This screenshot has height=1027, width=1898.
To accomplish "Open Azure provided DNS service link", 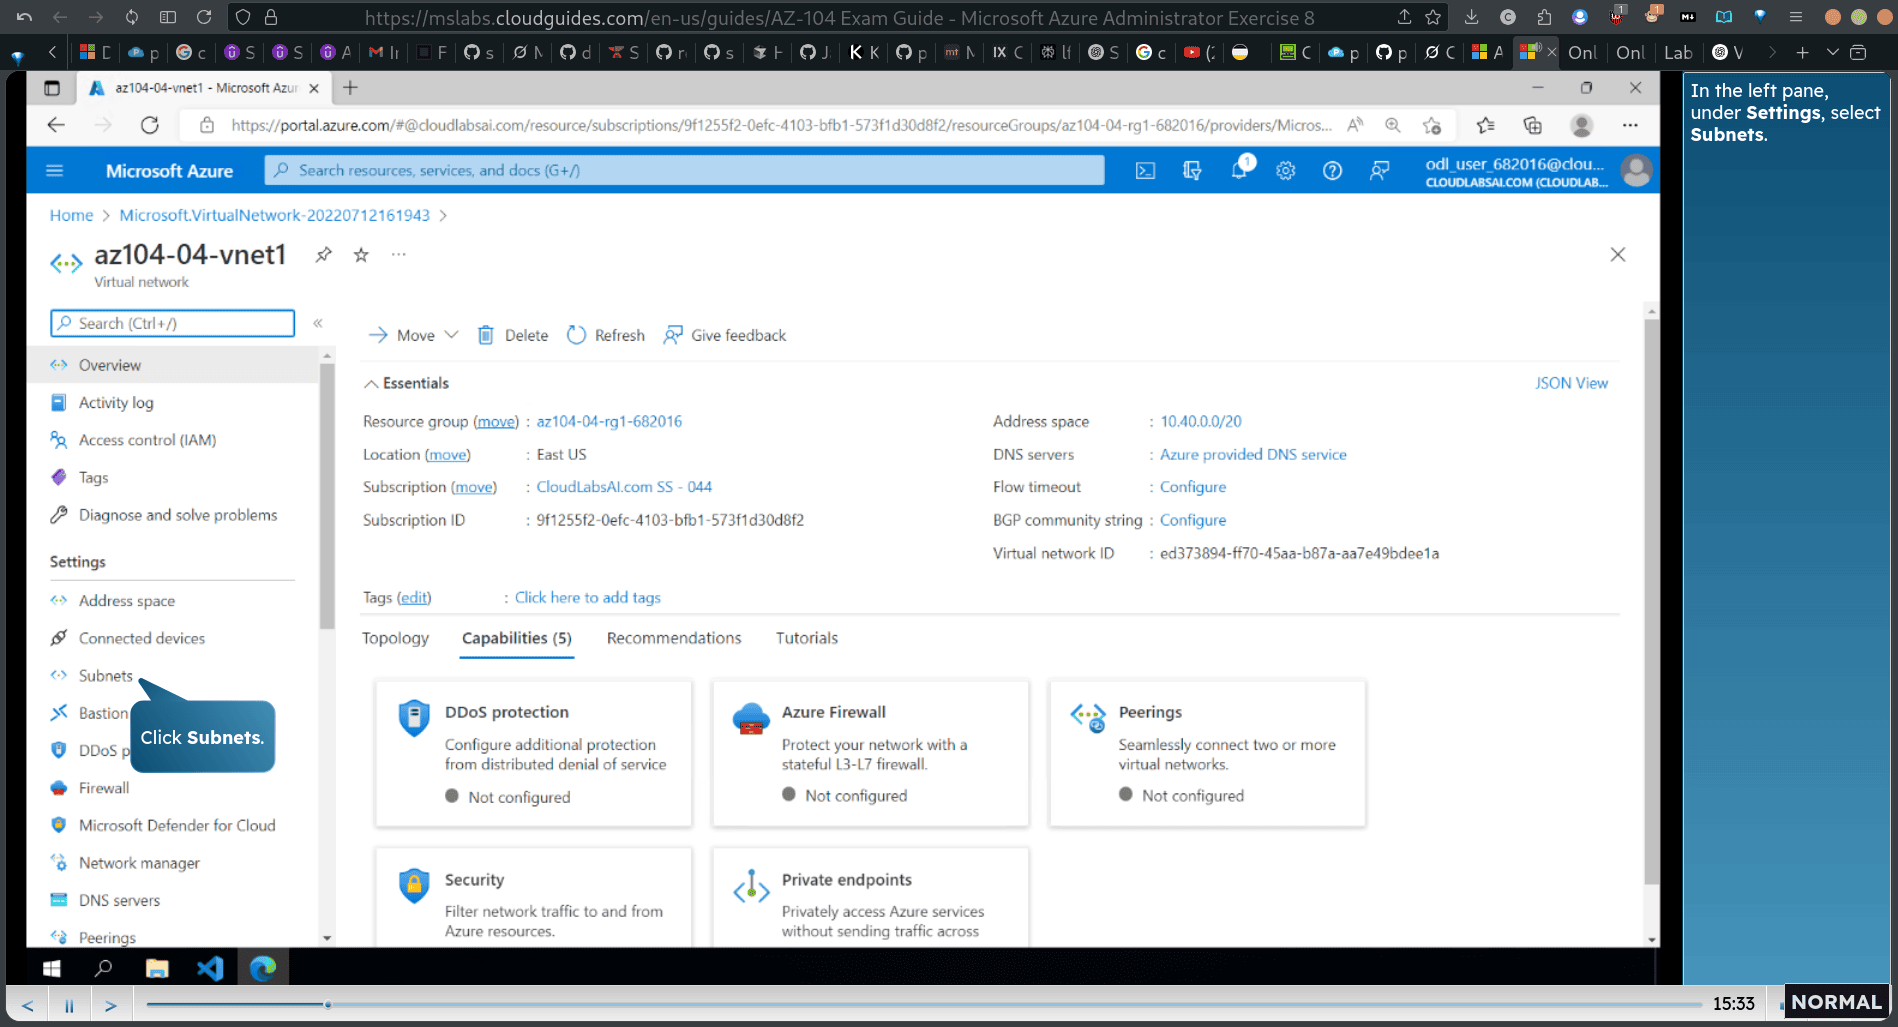I will 1253,454.
